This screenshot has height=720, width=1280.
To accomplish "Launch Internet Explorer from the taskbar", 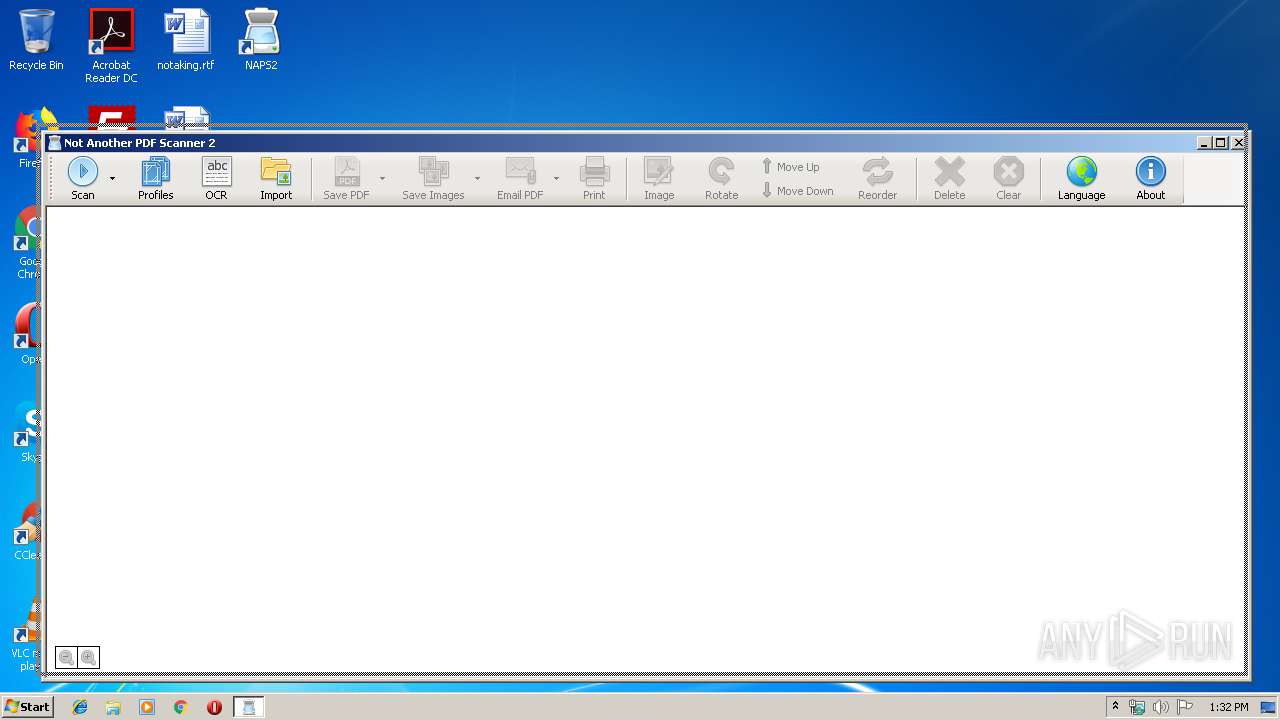I will tap(80, 707).
